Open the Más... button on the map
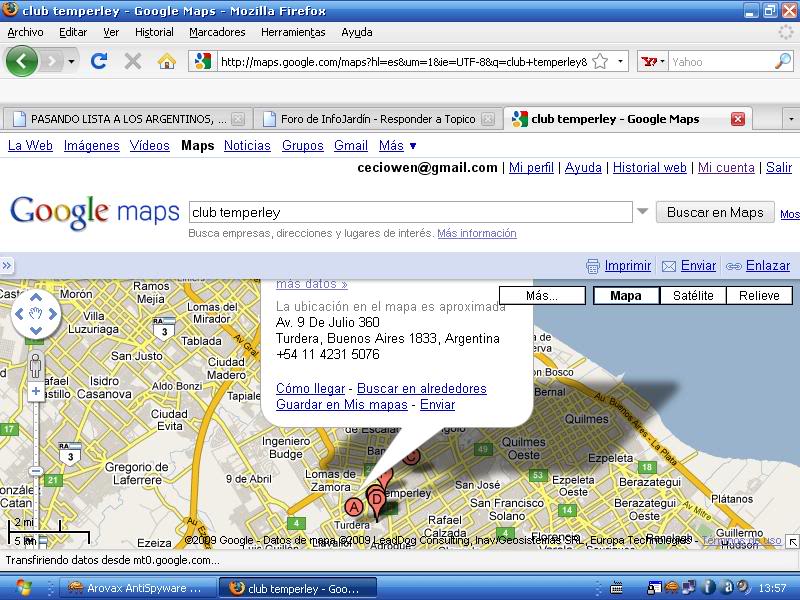Image resolution: width=800 pixels, height=600 pixels. point(542,295)
